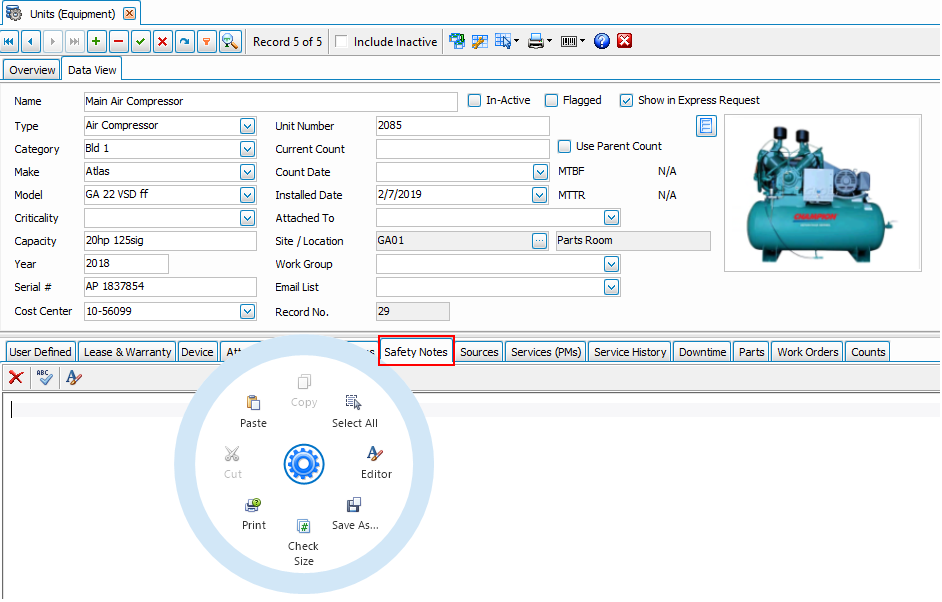Screen dimensions: 942x602
Task: Open the magnifier search icon
Action: point(230,41)
